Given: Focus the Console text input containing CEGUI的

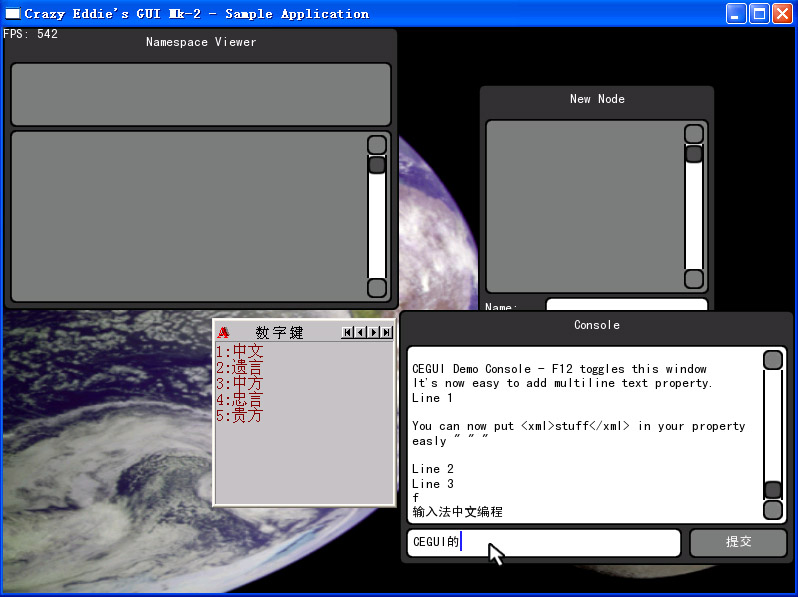Looking at the screenshot, I should coord(544,543).
